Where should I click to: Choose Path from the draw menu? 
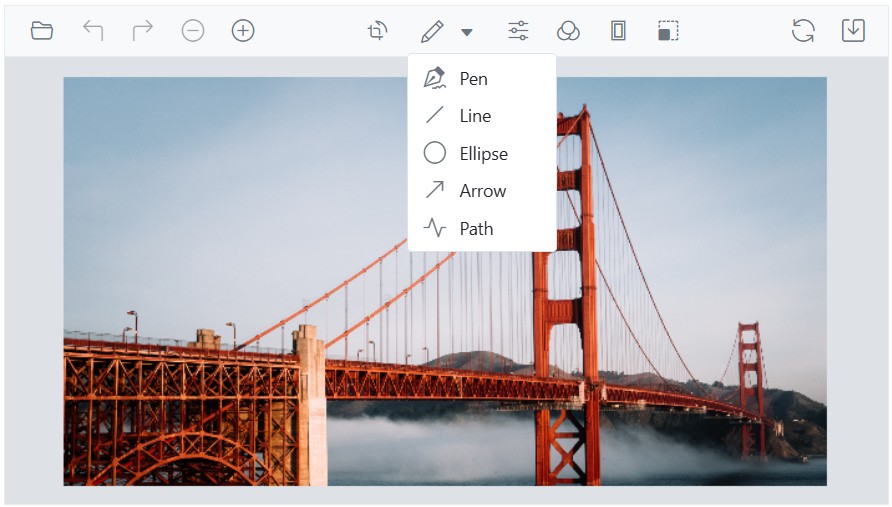click(482, 228)
